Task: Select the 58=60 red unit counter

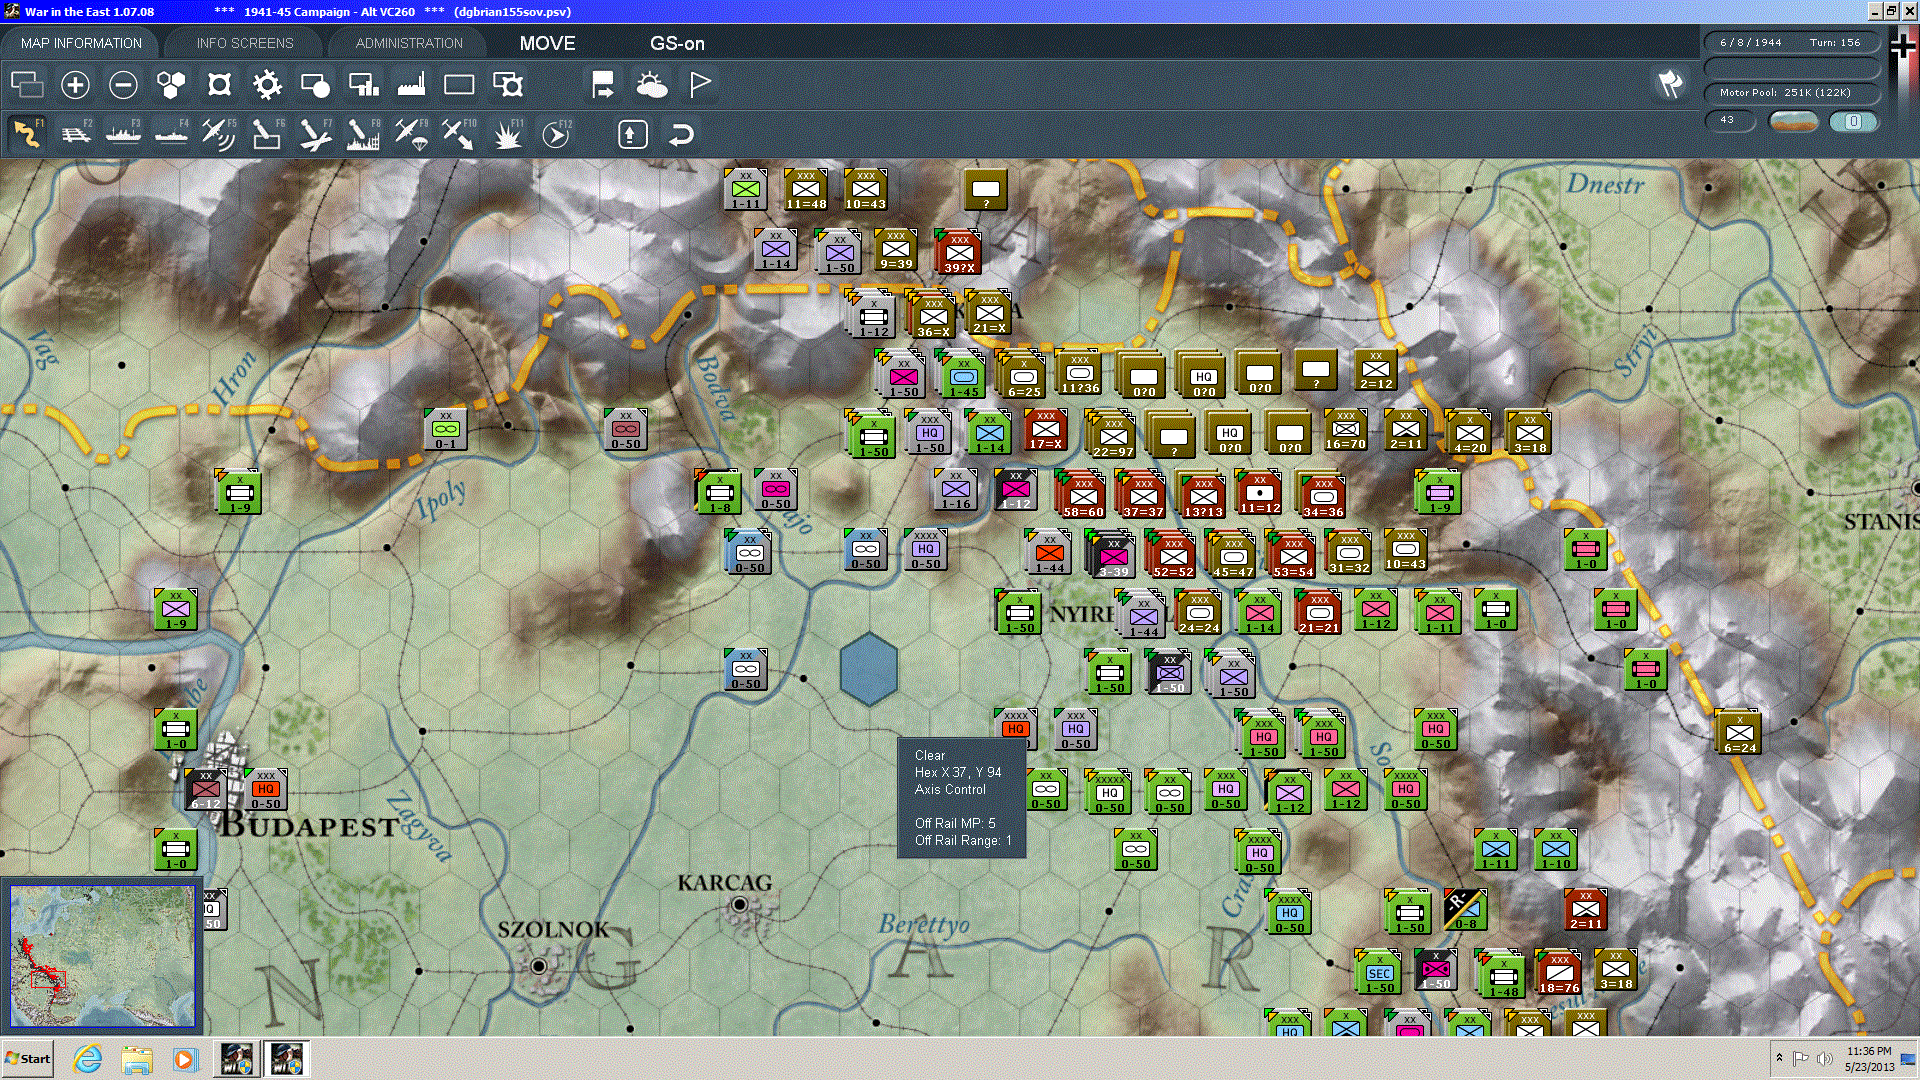Action: [x=1083, y=496]
